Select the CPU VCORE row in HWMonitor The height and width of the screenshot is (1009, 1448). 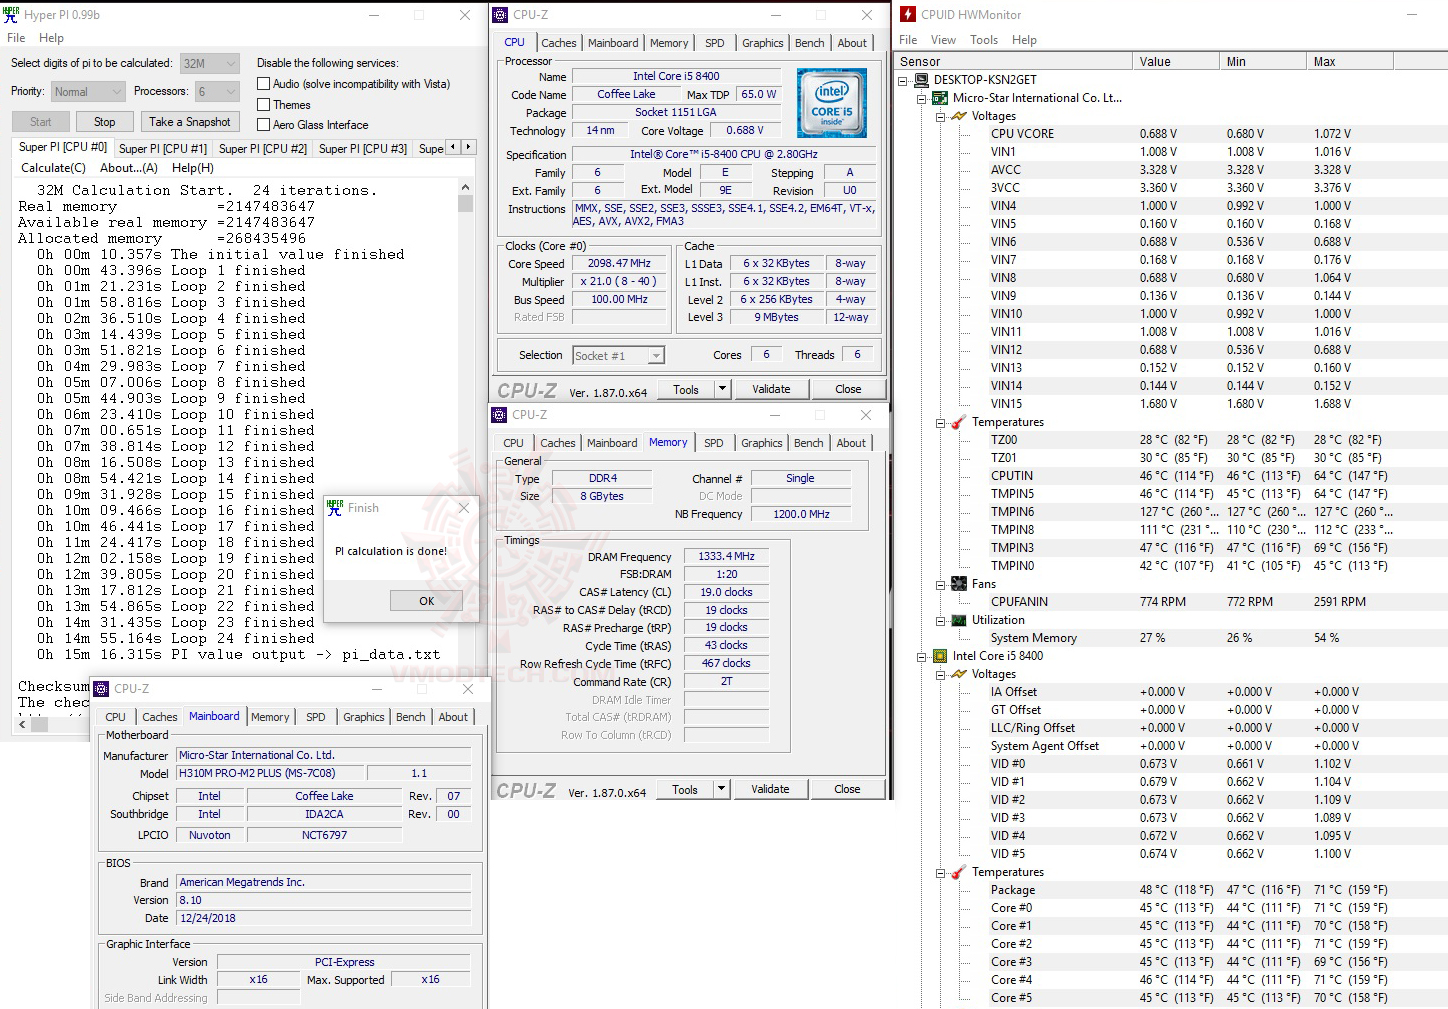pos(1171,134)
